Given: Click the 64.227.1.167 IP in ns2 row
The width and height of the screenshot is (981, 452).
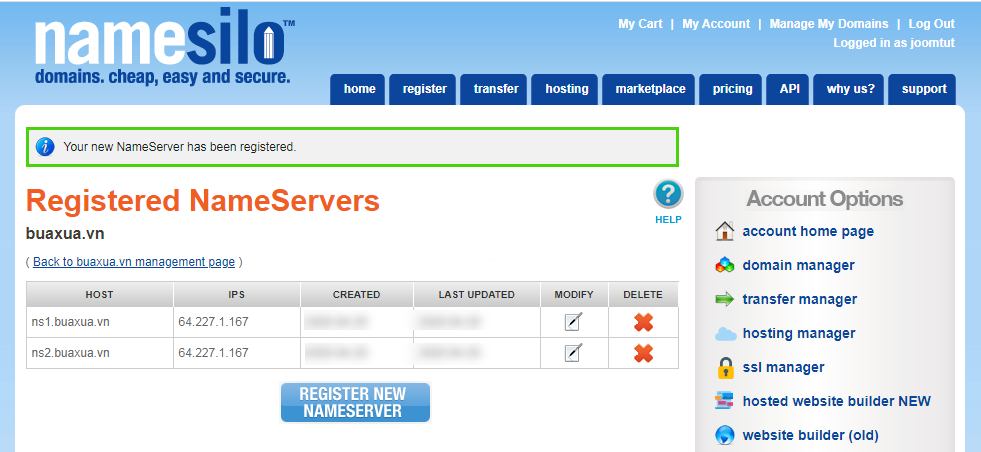Looking at the screenshot, I should coord(213,352).
